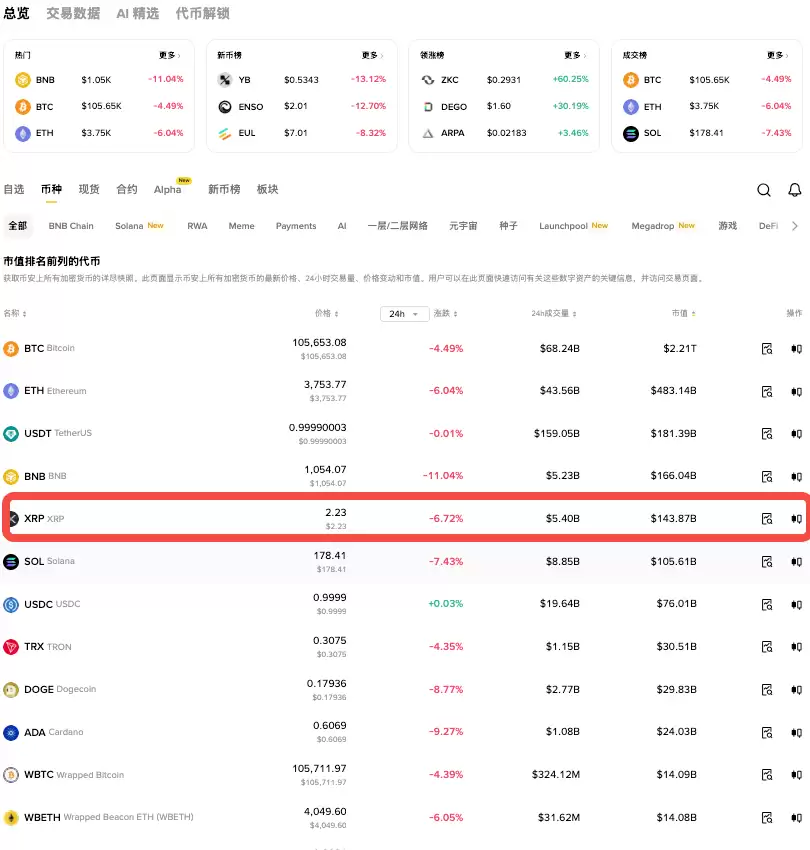Open the detail icon in the DOGE row
The image size is (810, 850).
767,690
